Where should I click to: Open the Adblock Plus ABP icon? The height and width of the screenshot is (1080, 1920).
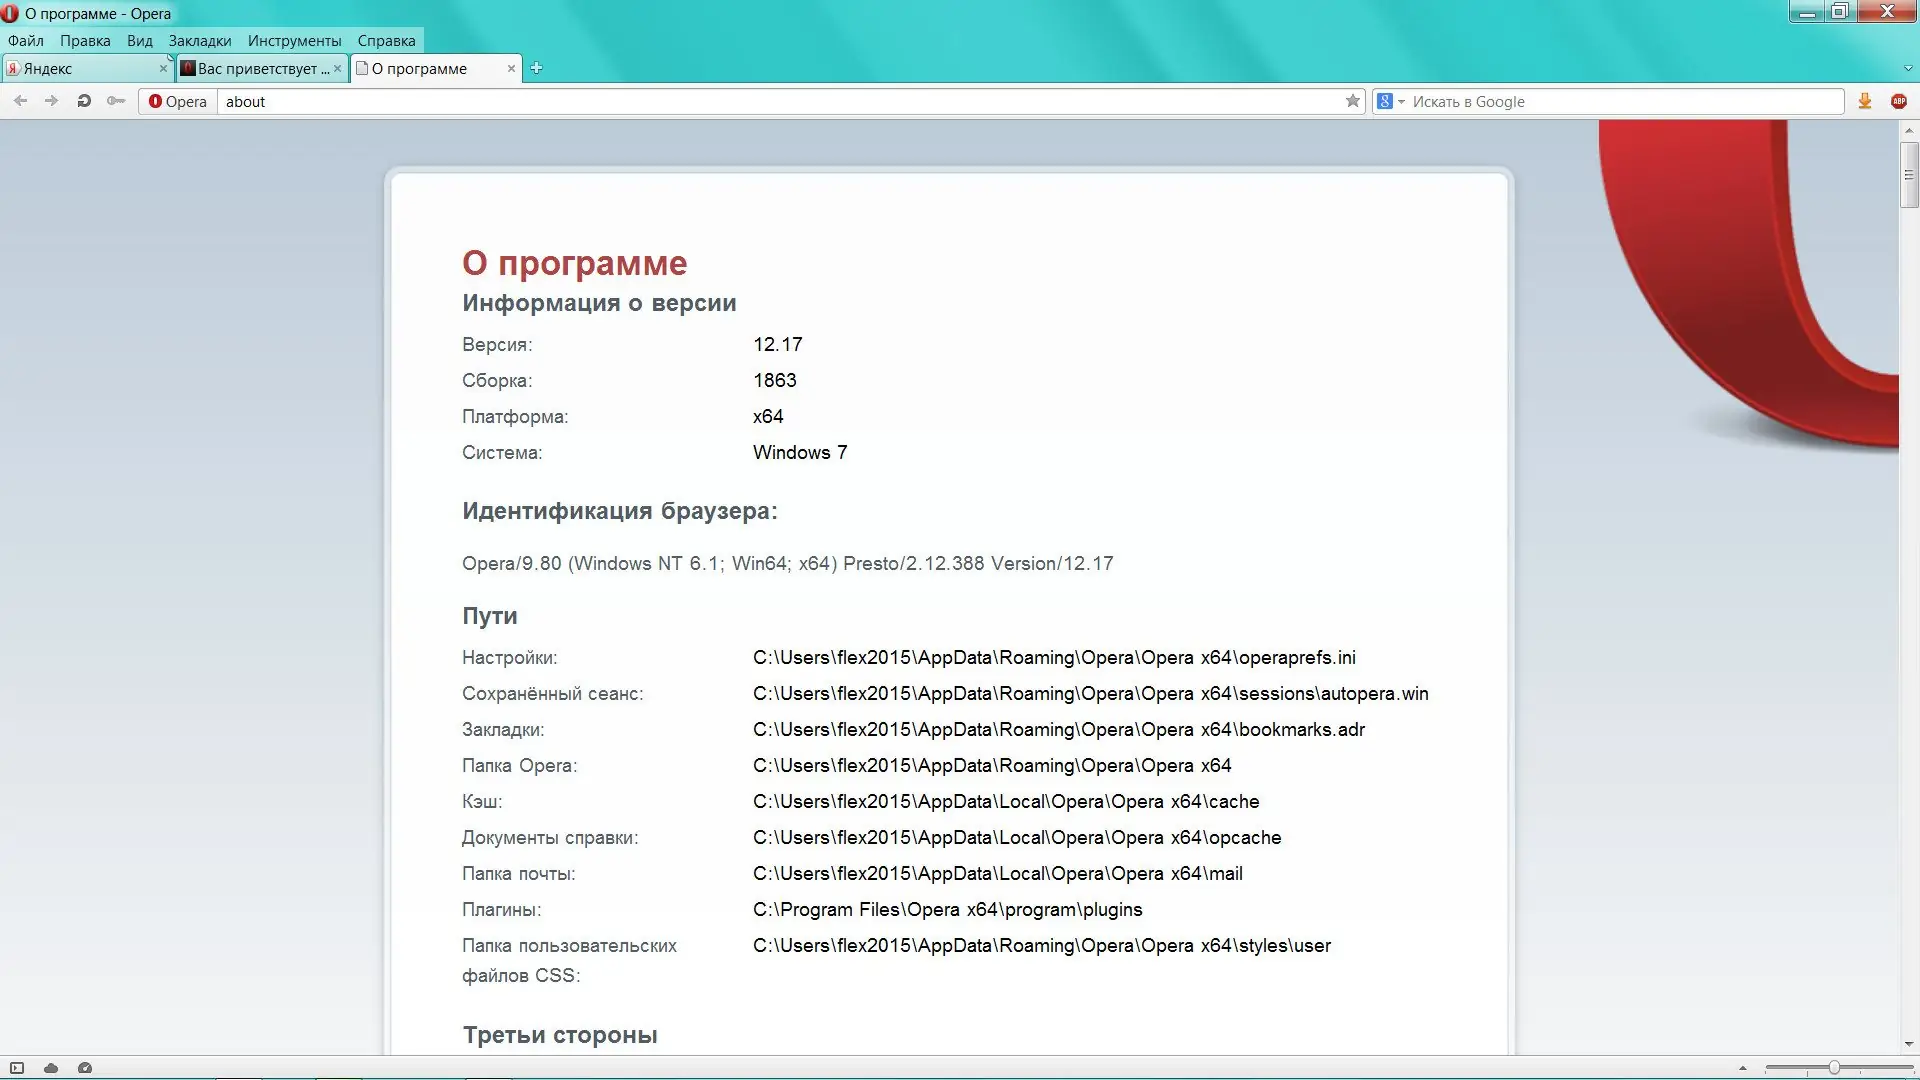(x=1900, y=101)
